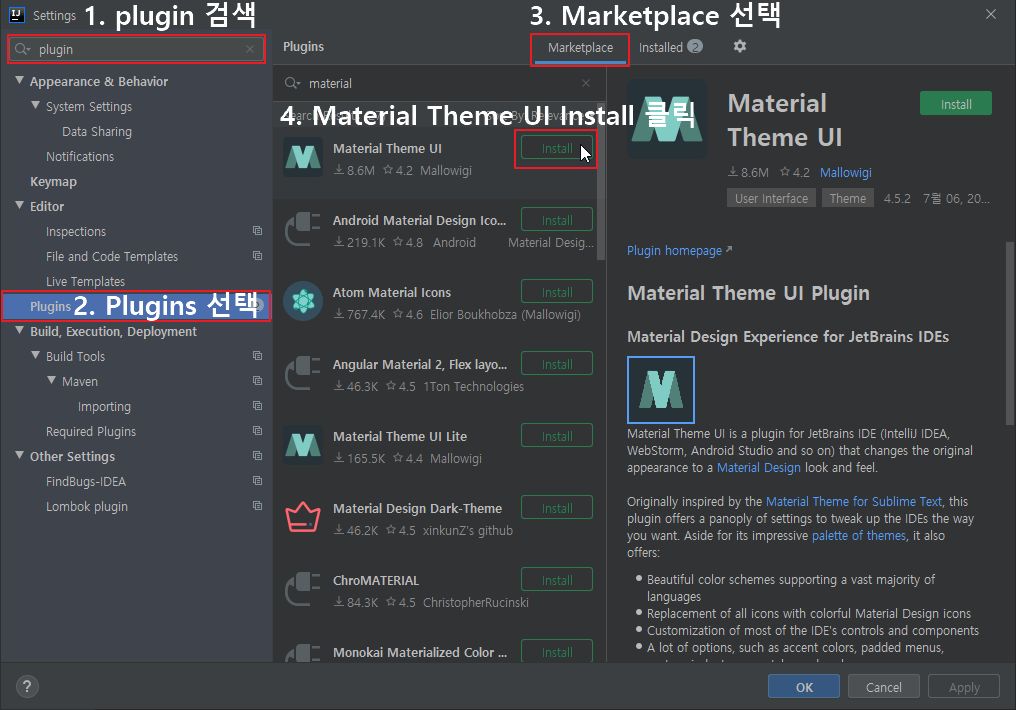
Task: Click the project-level icon beside Maven
Action: click(x=257, y=380)
